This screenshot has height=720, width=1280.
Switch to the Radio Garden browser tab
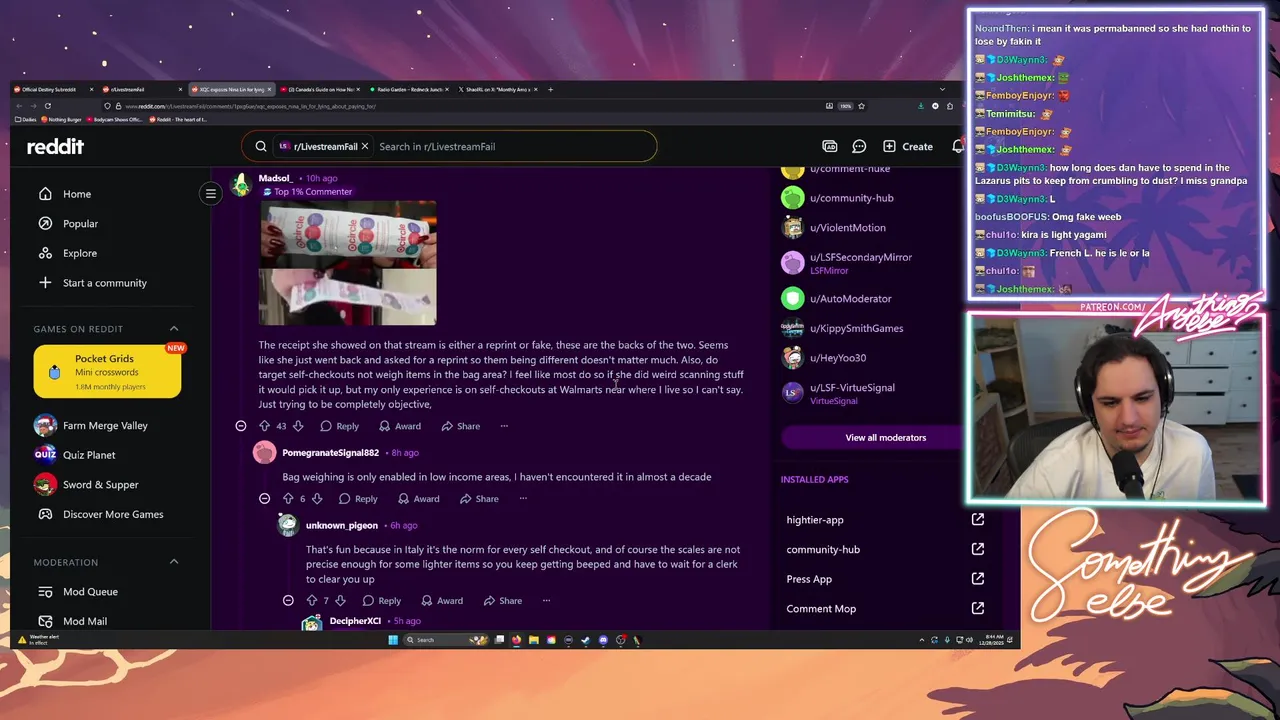408,90
